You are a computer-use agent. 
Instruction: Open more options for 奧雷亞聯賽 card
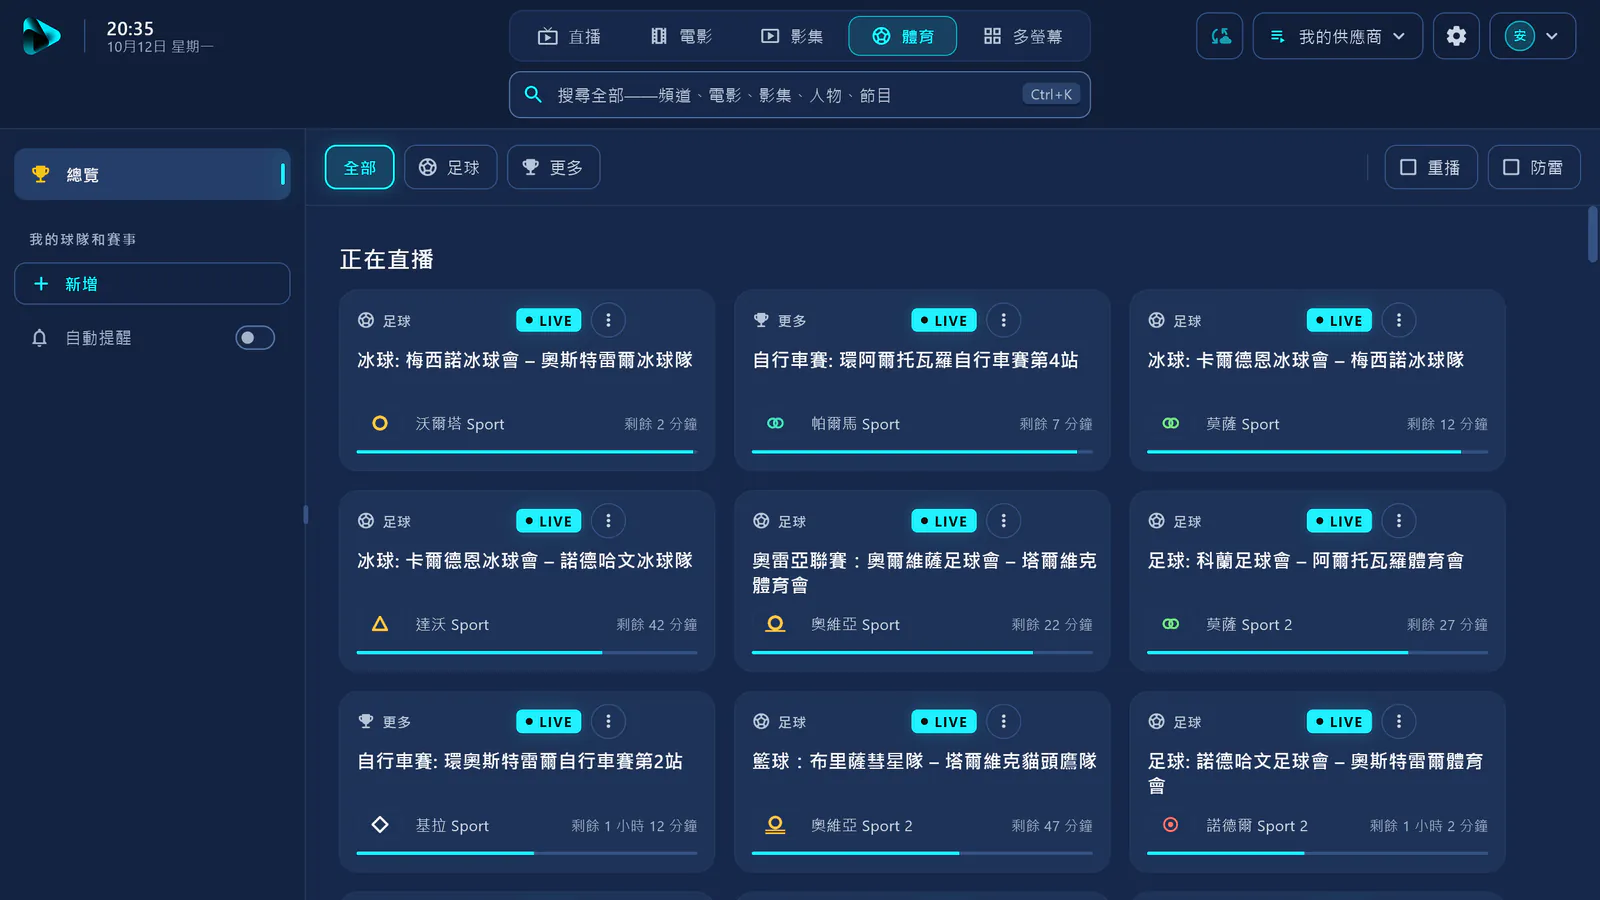tap(1003, 521)
